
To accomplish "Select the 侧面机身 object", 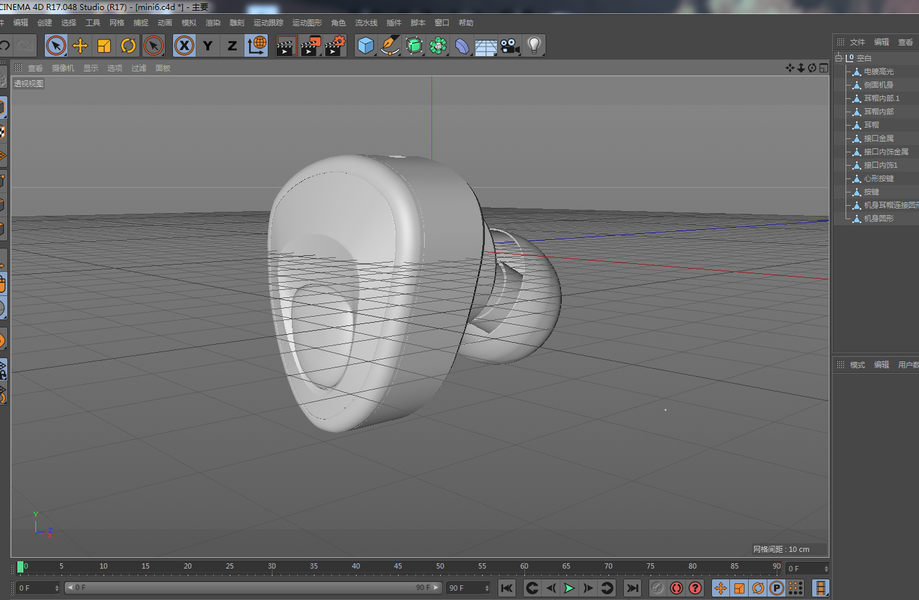I will (x=879, y=85).
